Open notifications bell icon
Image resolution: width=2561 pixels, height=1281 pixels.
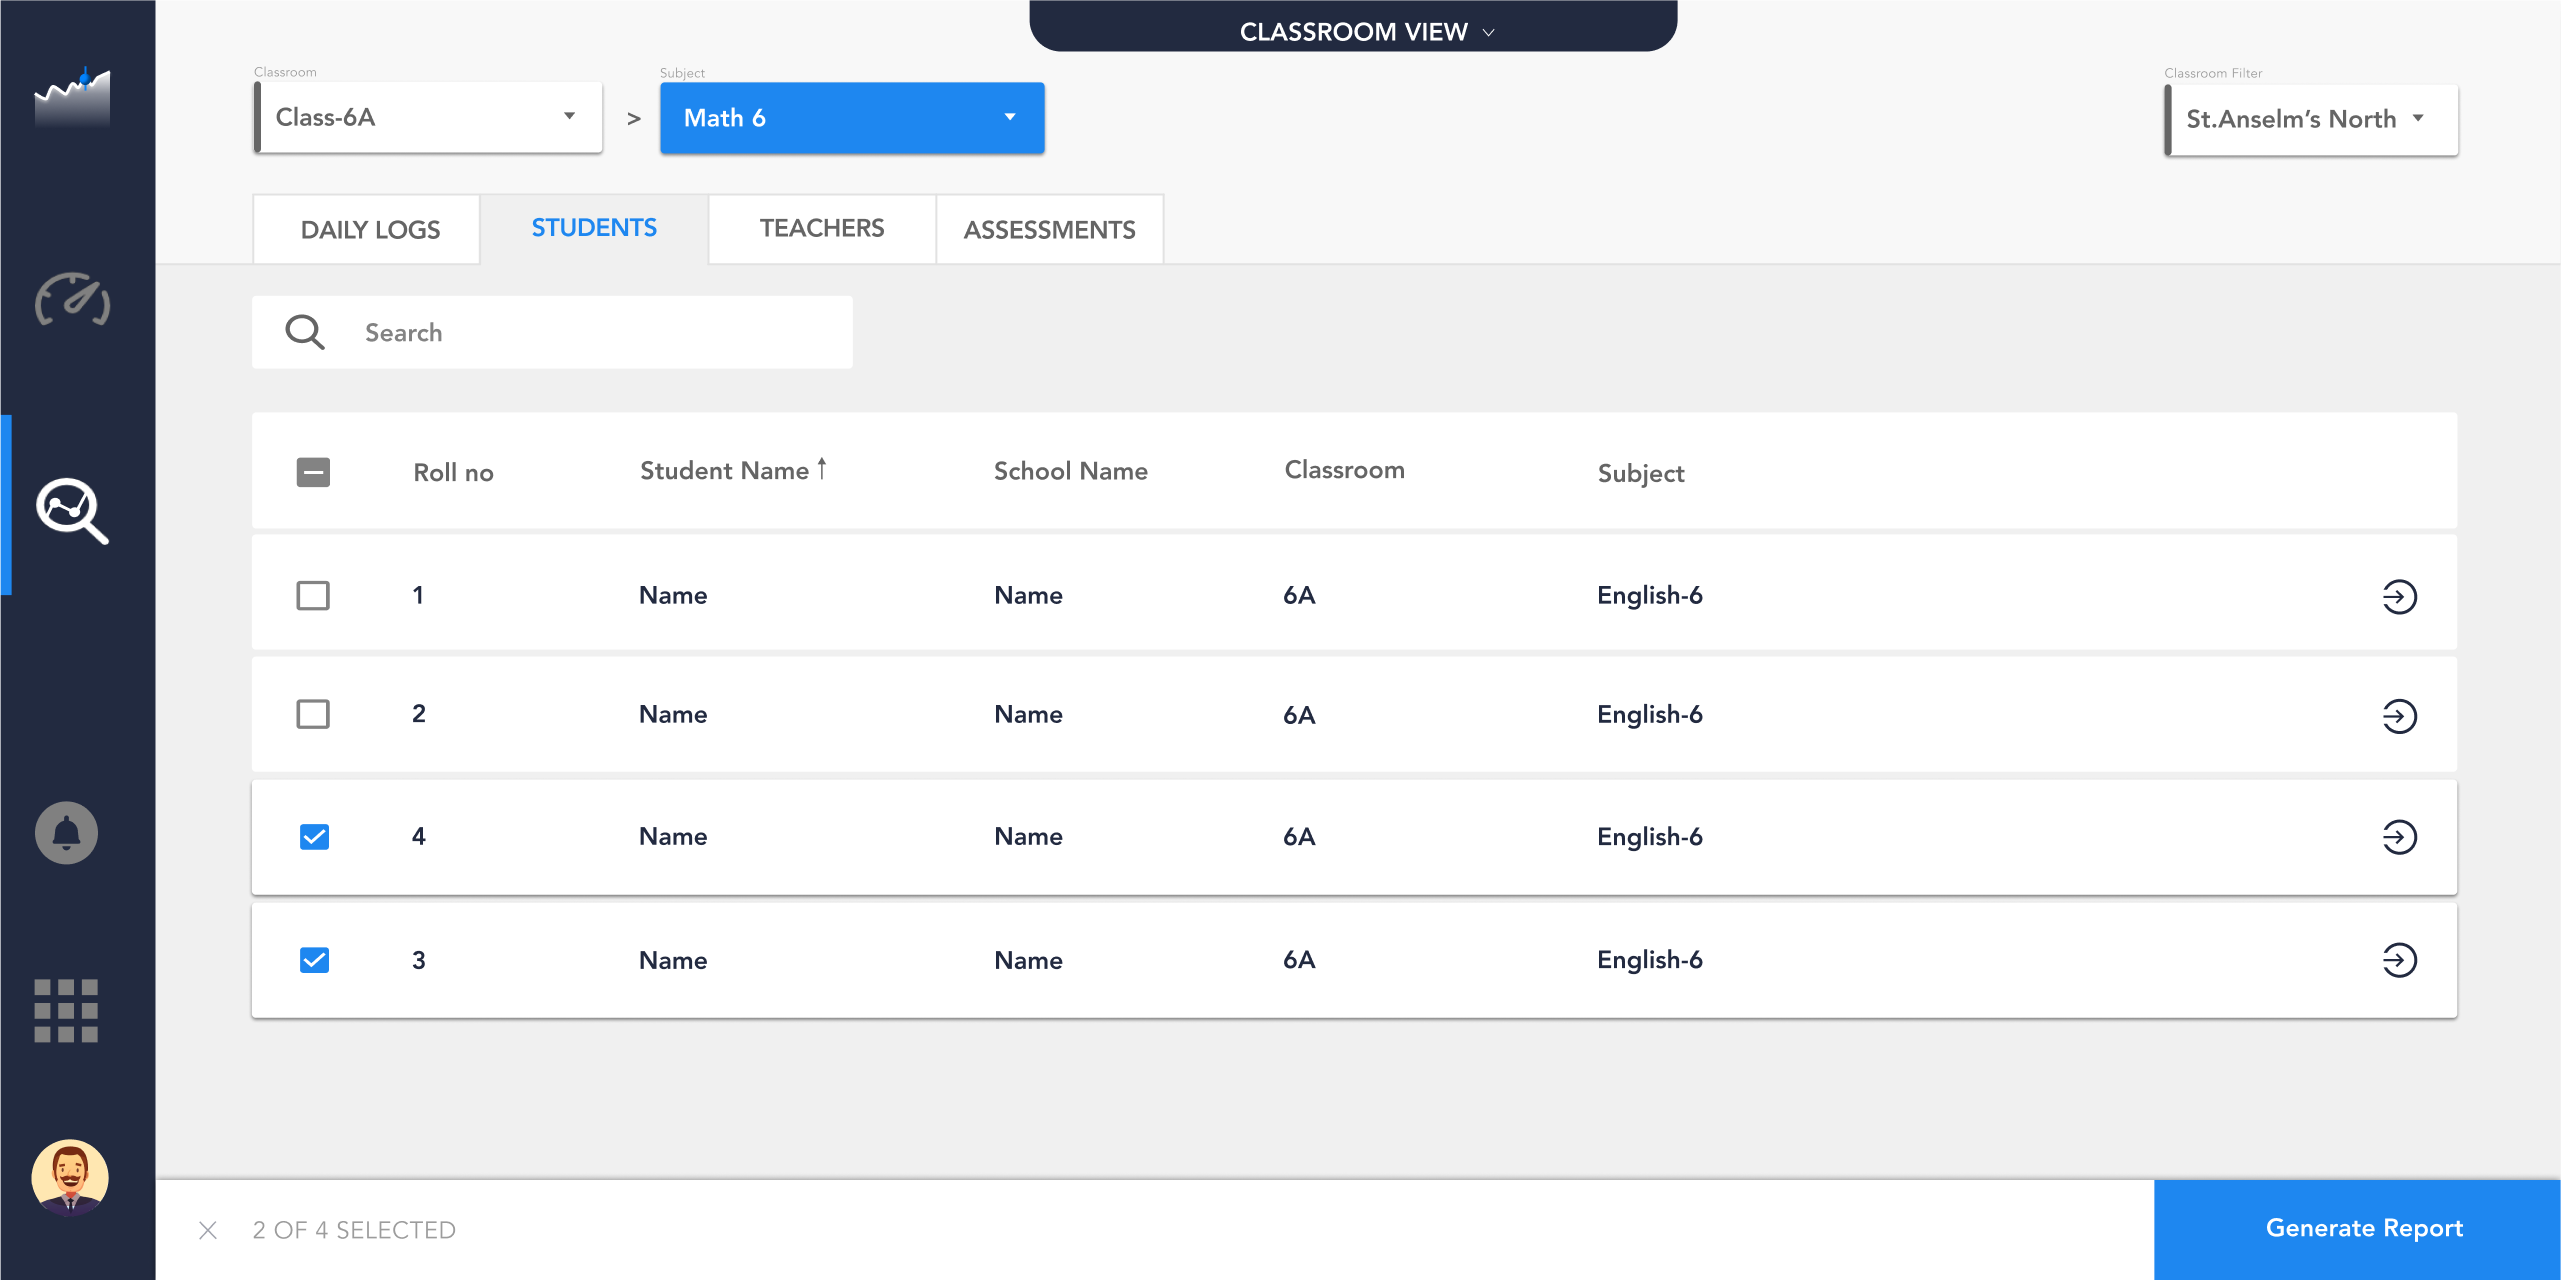pos(66,833)
